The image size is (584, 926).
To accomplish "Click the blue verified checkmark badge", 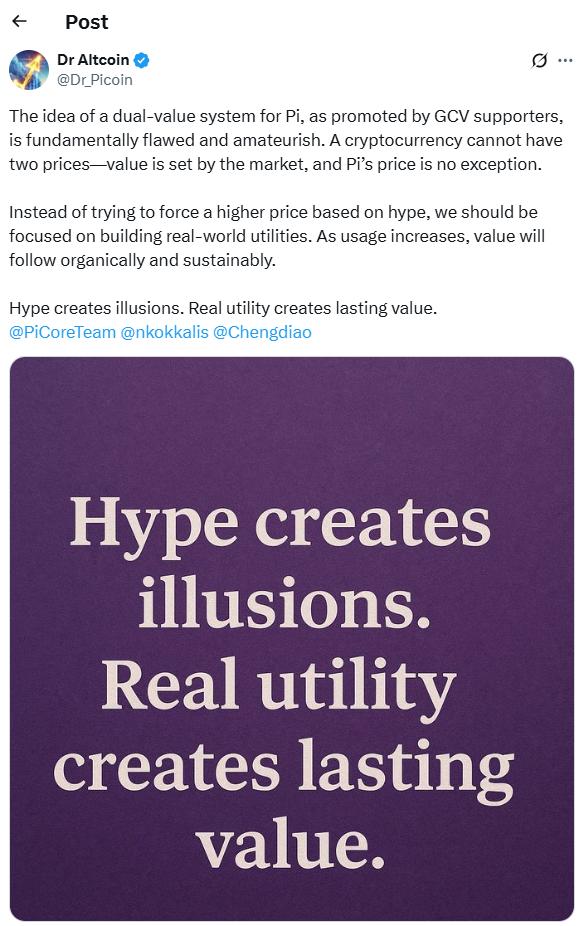I will tap(141, 60).
